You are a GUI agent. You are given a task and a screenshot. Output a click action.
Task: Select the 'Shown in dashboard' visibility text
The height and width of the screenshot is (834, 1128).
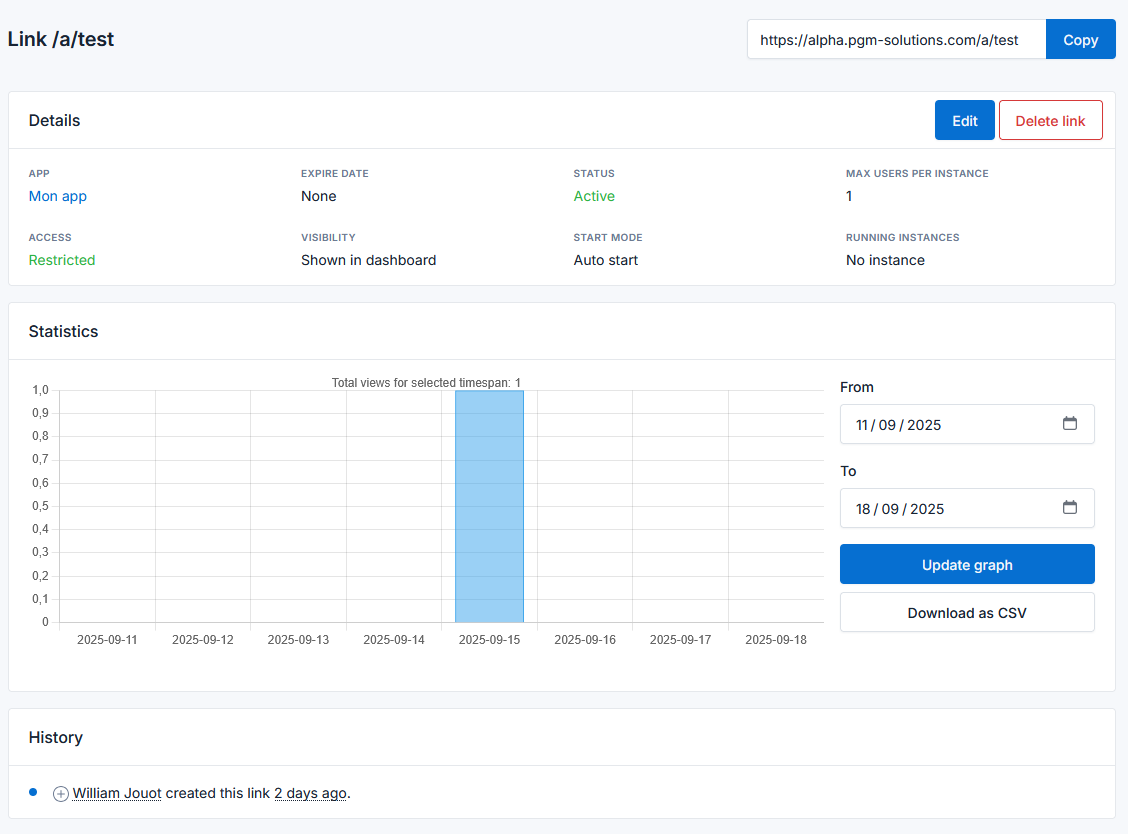(x=368, y=260)
